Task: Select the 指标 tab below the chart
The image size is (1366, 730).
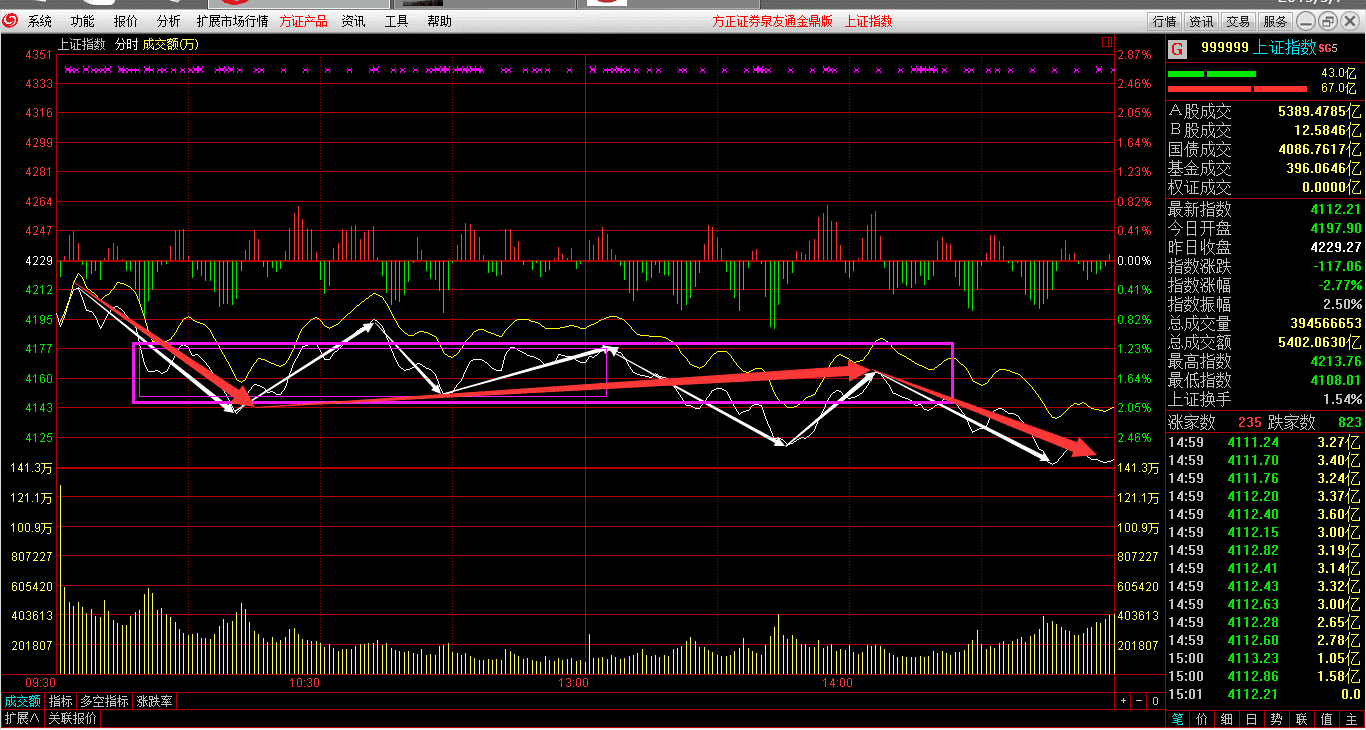Action: tap(61, 702)
